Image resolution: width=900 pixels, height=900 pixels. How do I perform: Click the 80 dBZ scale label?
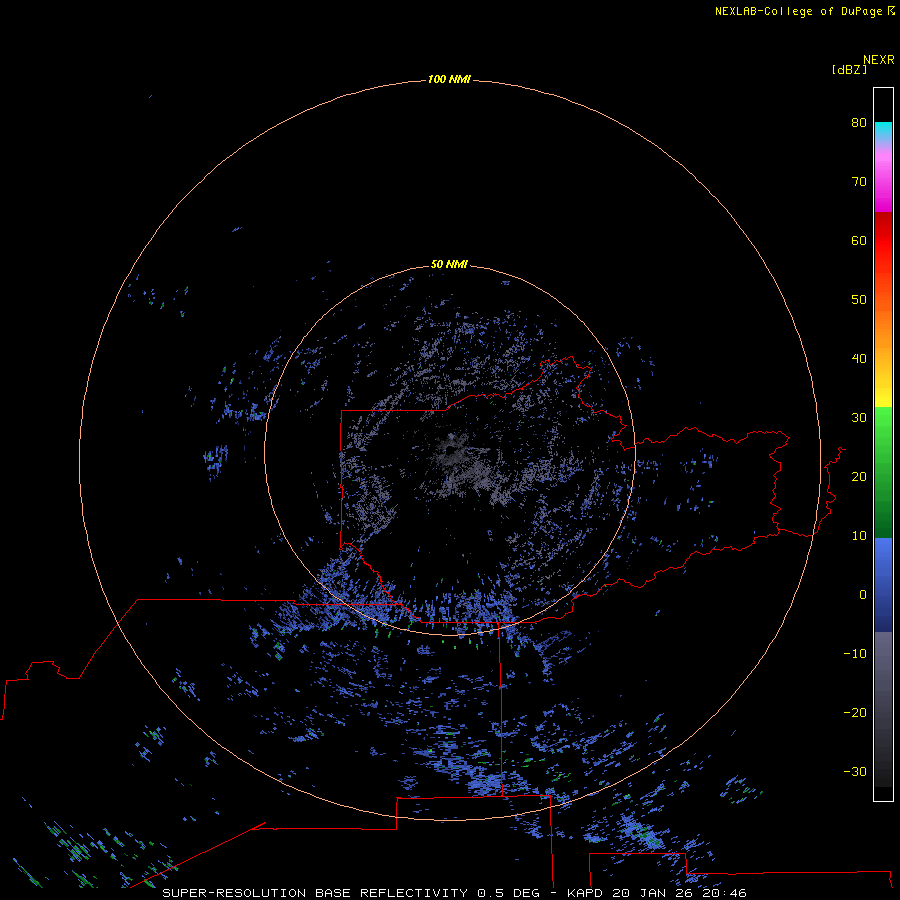(859, 123)
